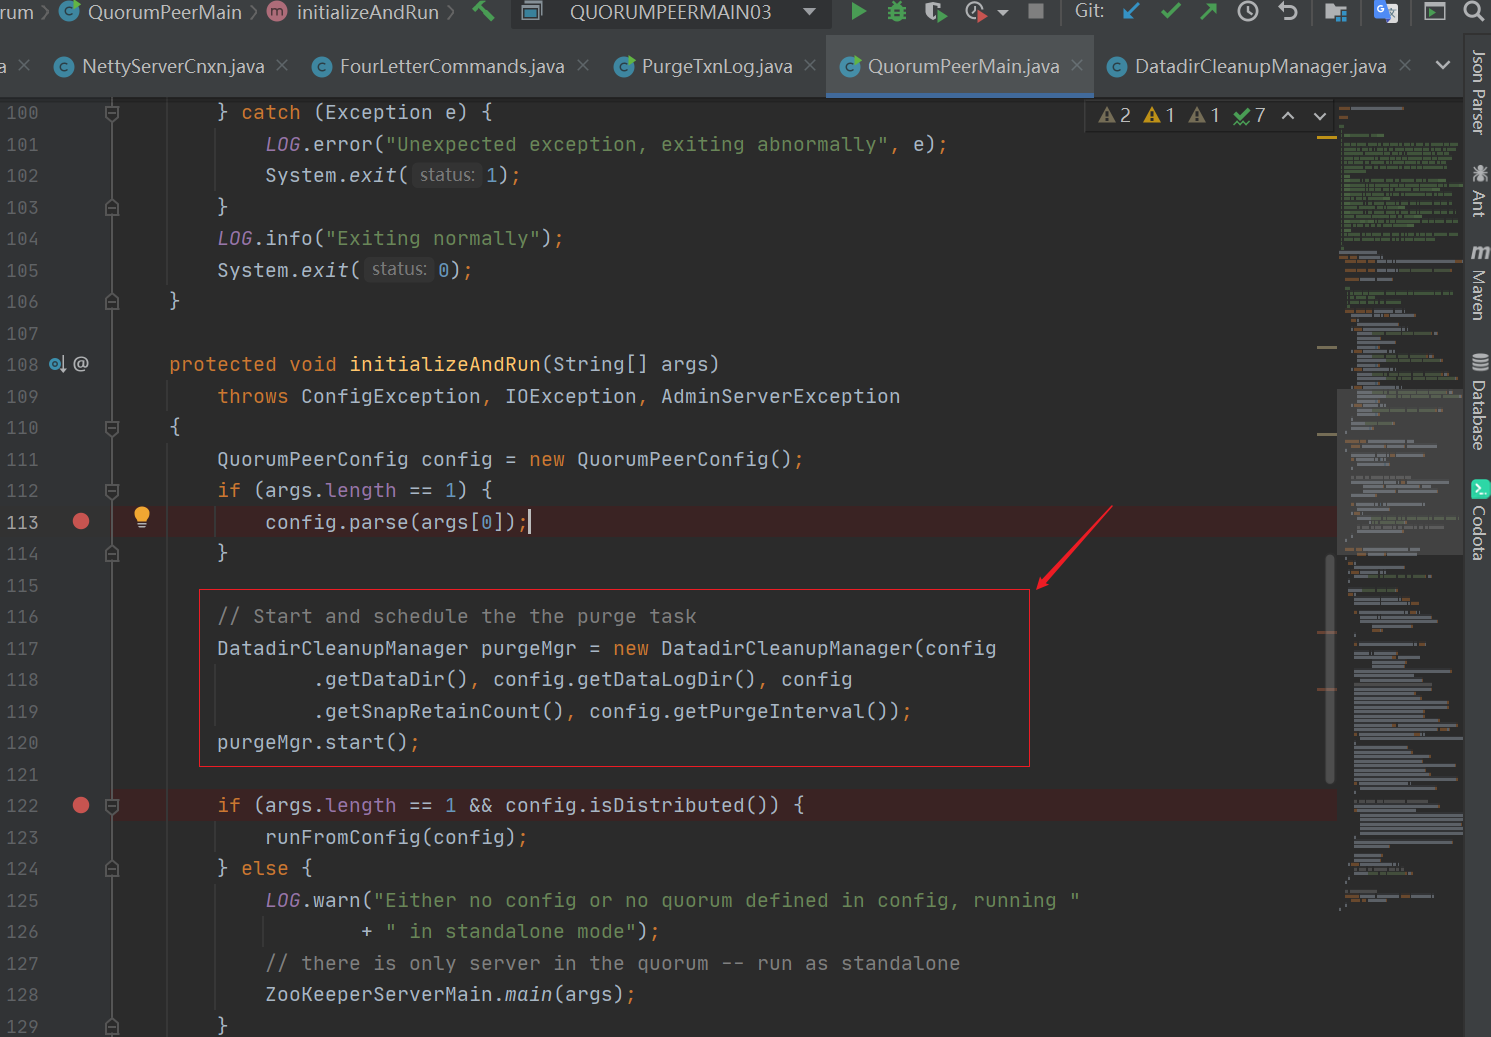Run with coverage icon

click(x=935, y=11)
